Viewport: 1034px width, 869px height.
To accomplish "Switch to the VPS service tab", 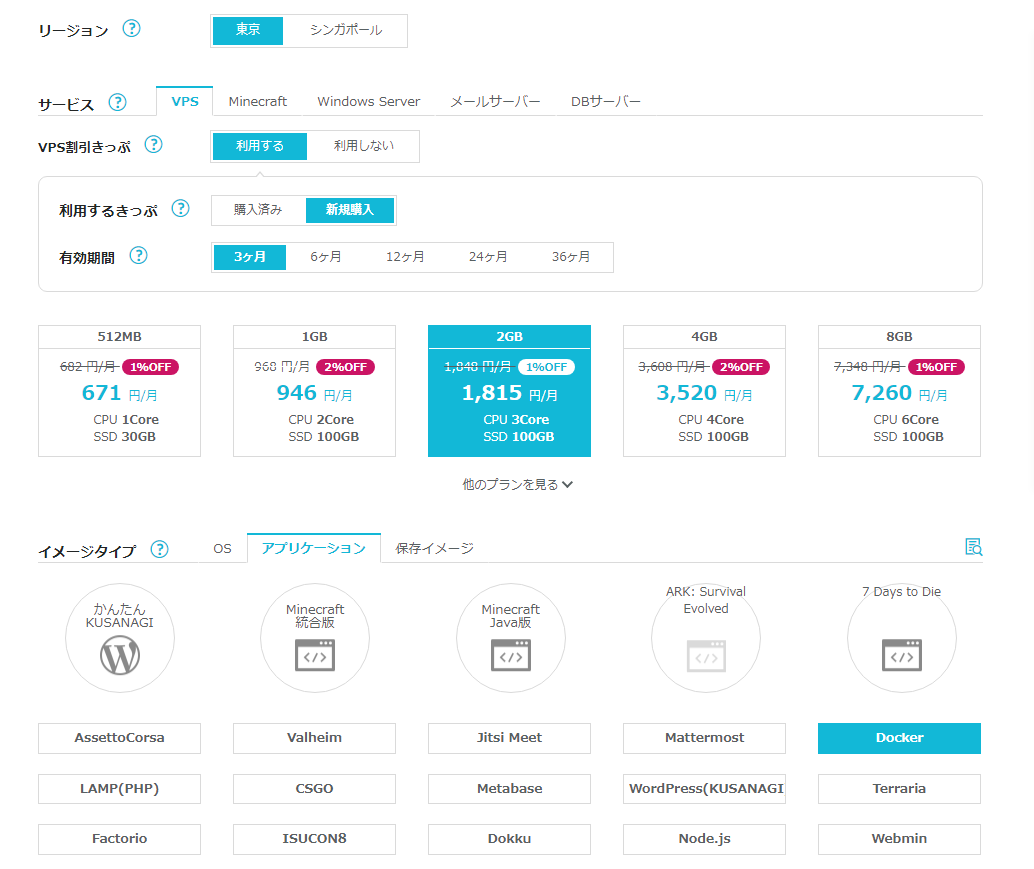I will point(185,102).
